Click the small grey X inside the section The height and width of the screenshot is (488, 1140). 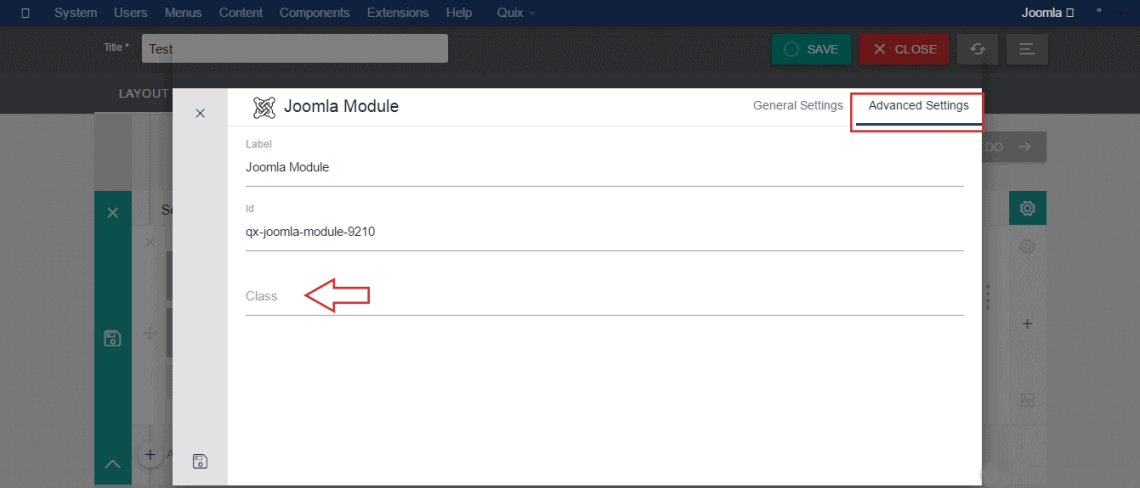[x=150, y=242]
